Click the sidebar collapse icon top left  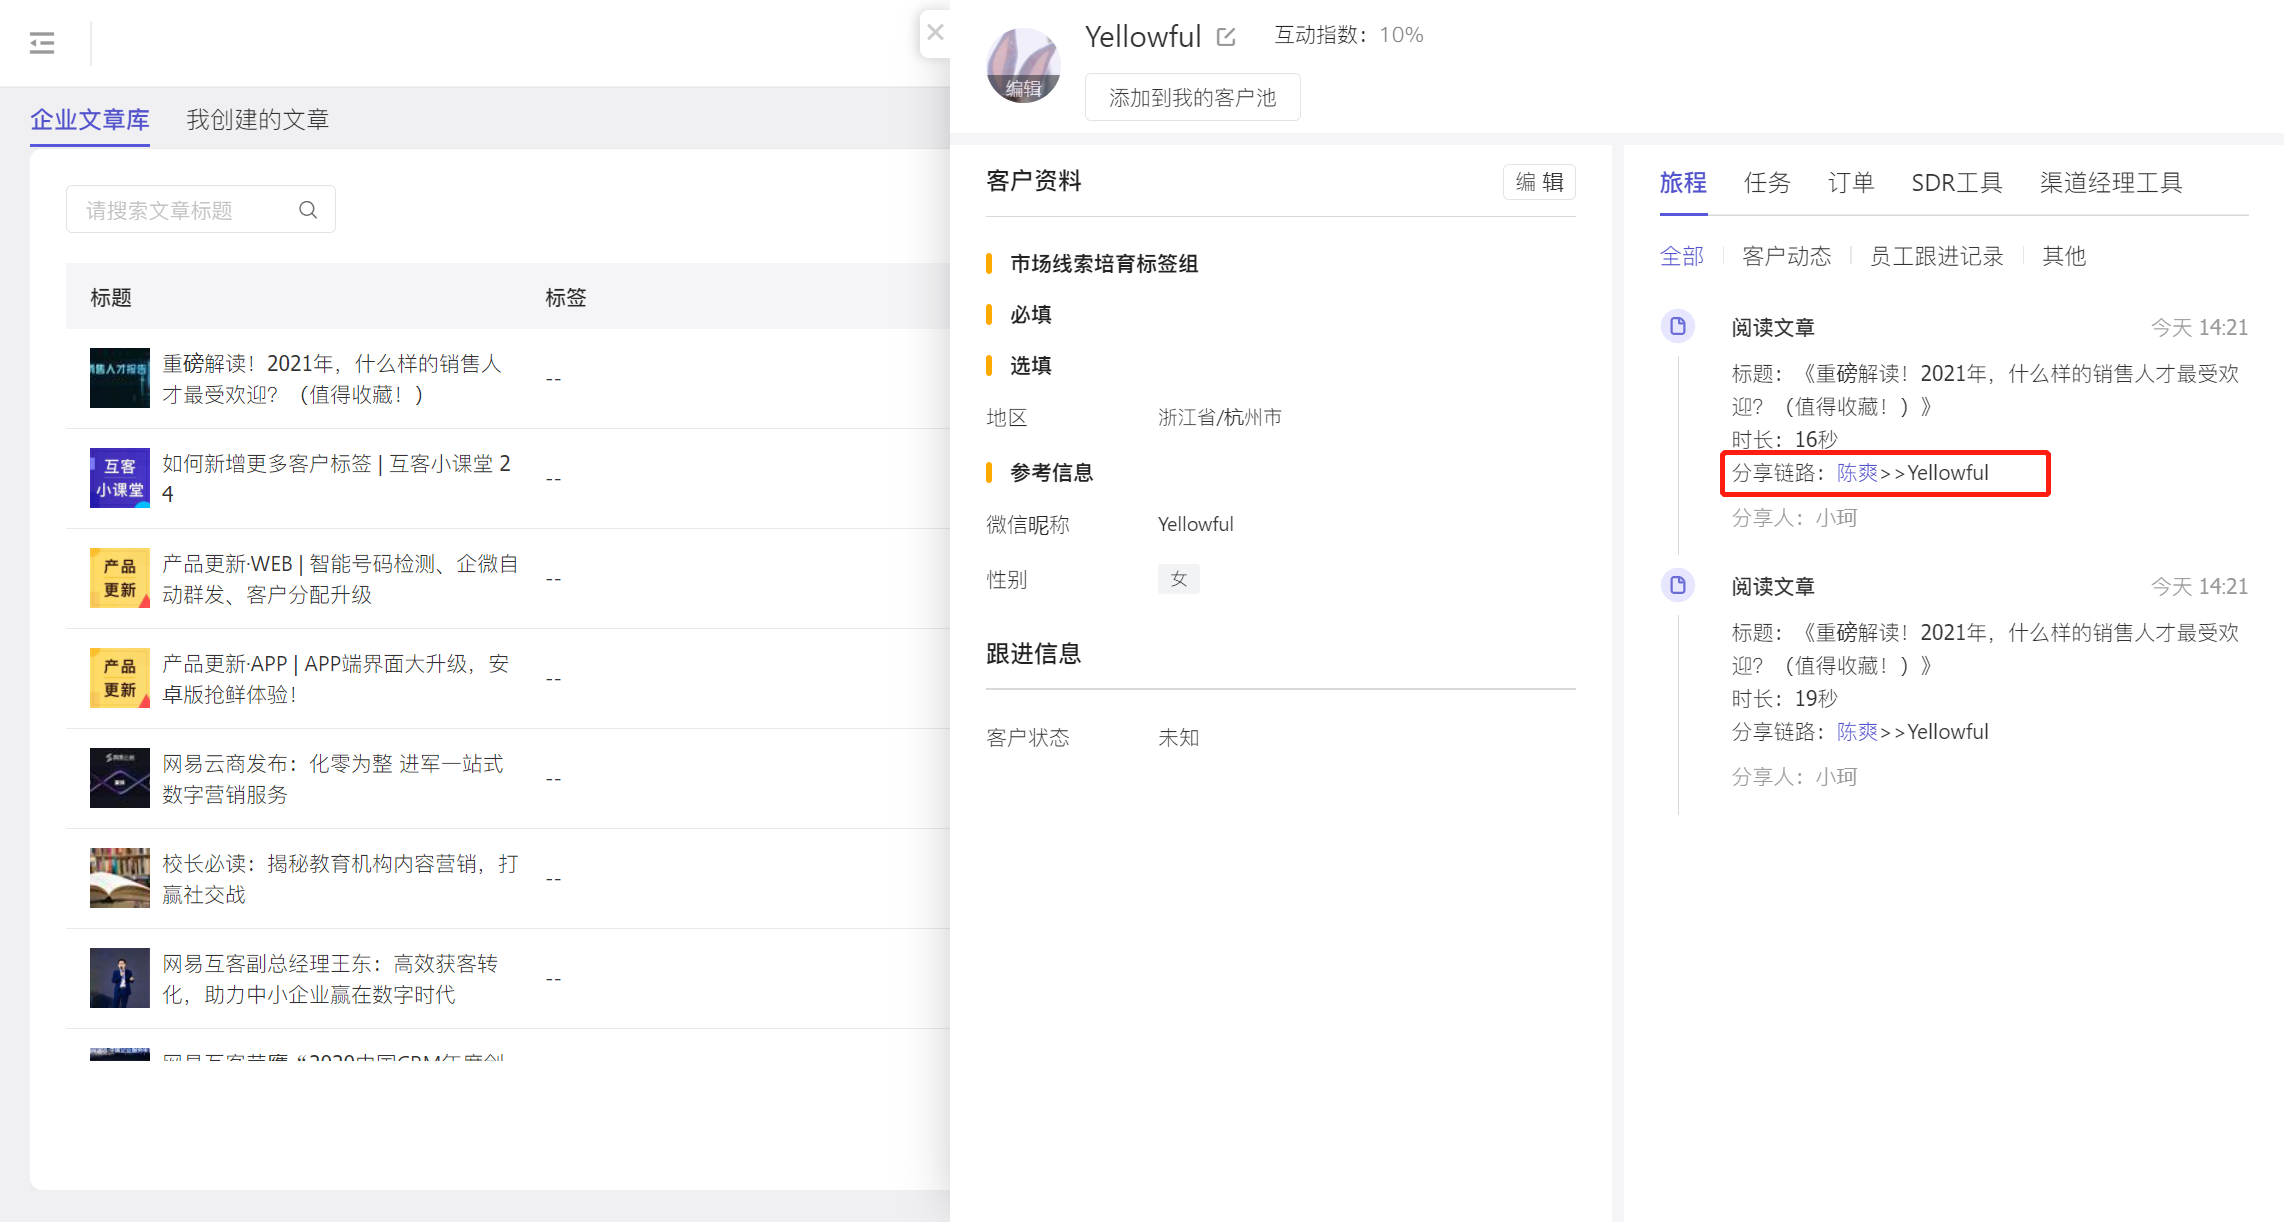(x=42, y=42)
